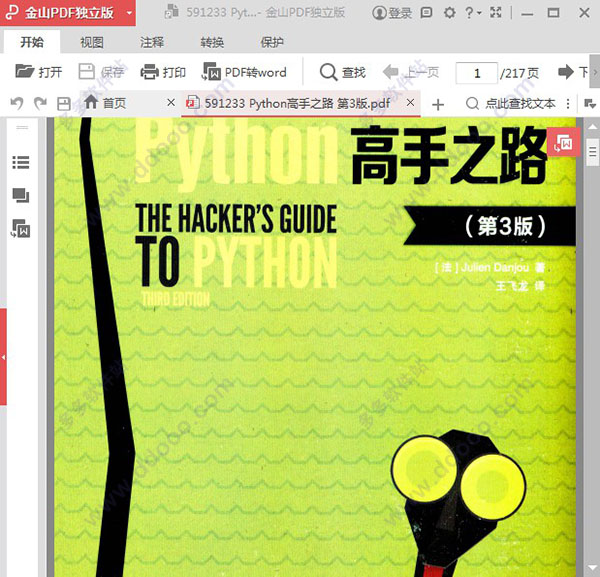This screenshot has height=577, width=600.
Task: Go to previous page with 上一页
Action: coord(411,72)
